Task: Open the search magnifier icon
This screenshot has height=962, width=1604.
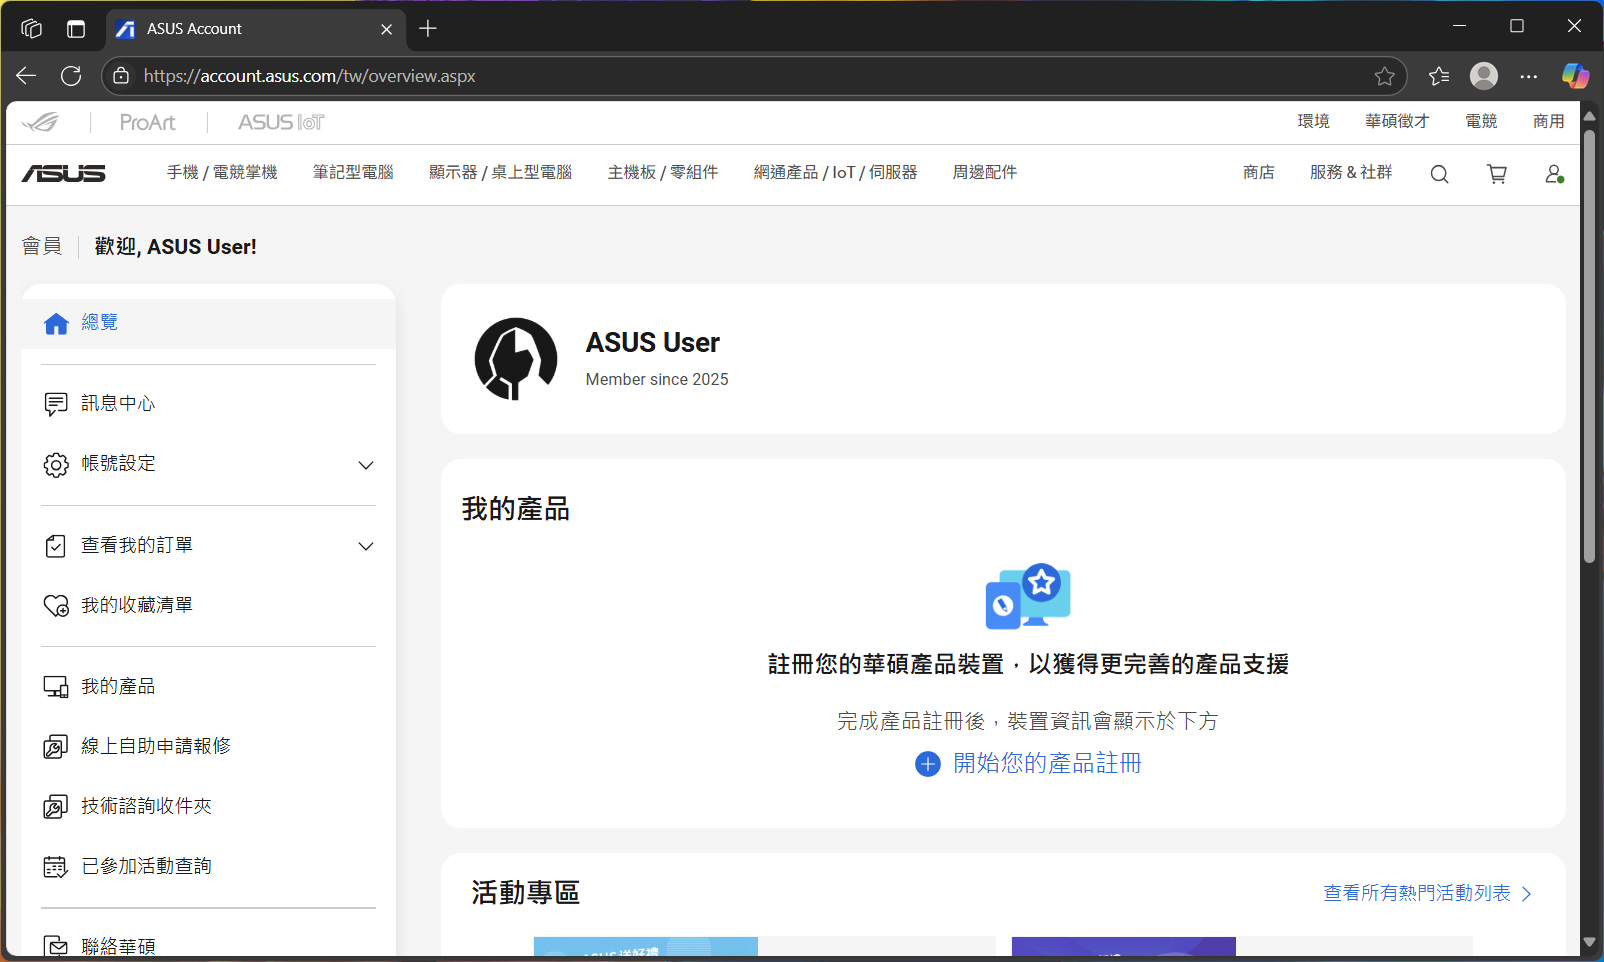Action: tap(1439, 174)
